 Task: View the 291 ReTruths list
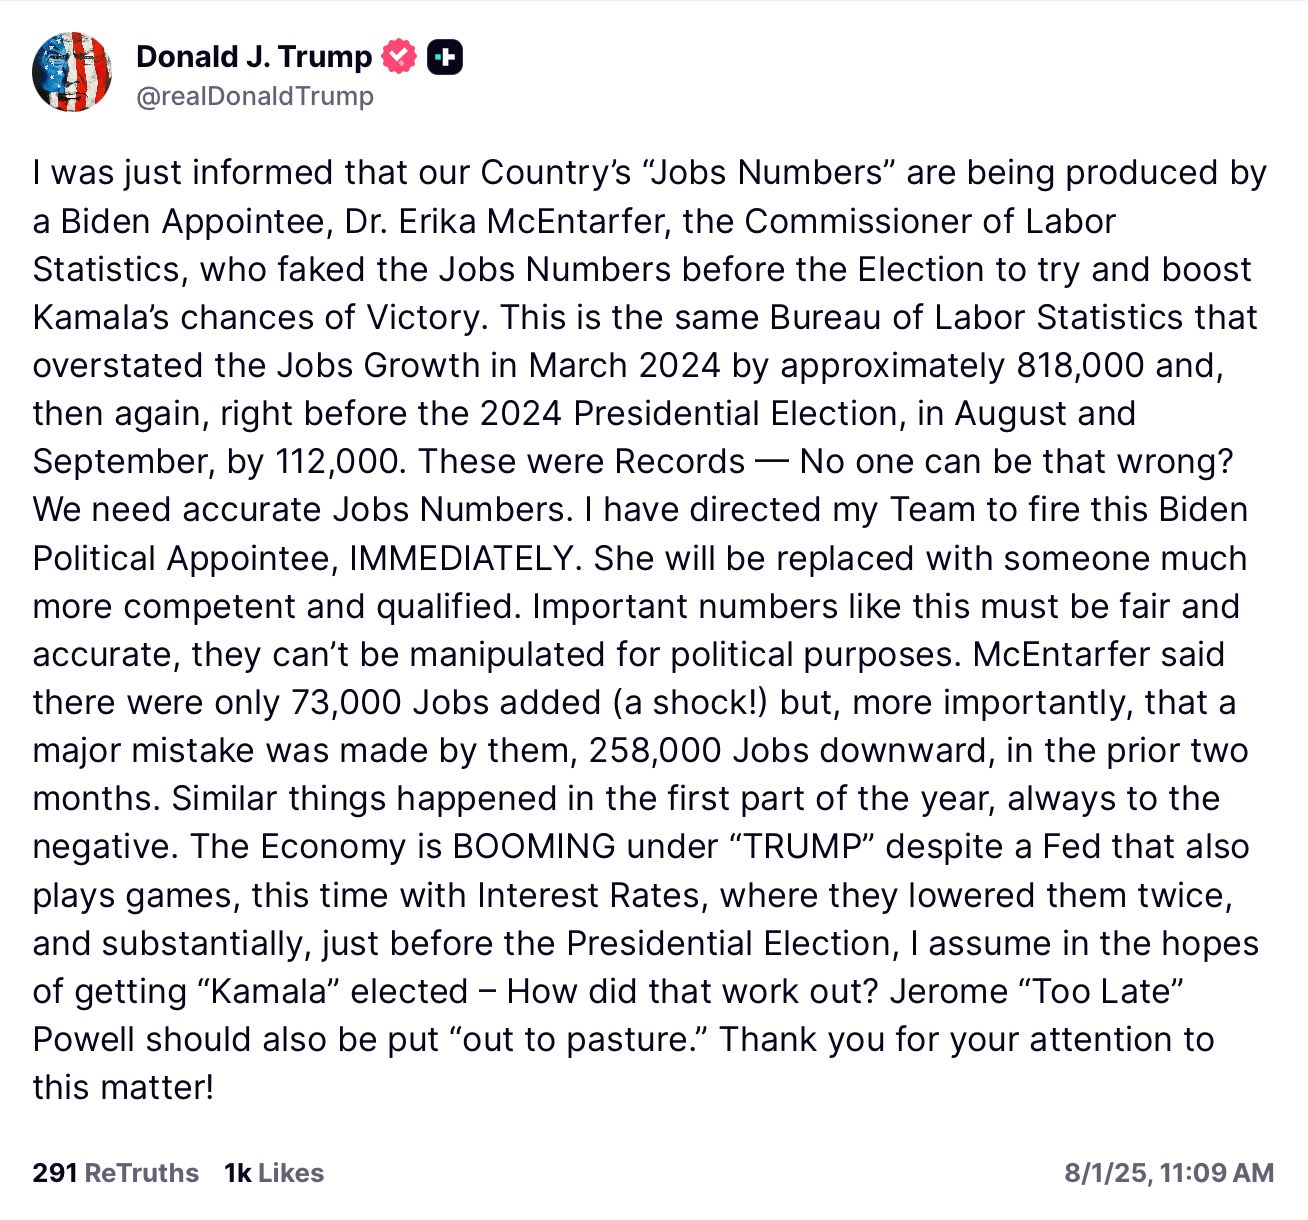(115, 1173)
